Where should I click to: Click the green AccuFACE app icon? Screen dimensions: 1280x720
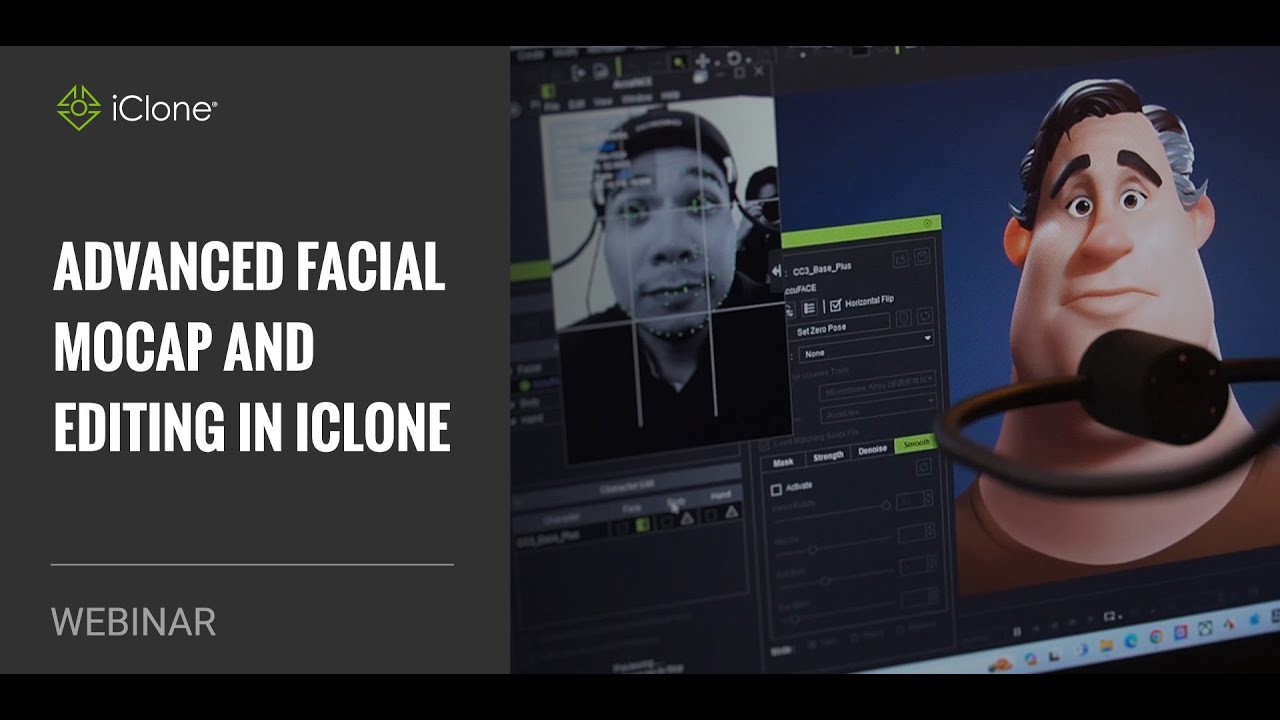coord(548,92)
